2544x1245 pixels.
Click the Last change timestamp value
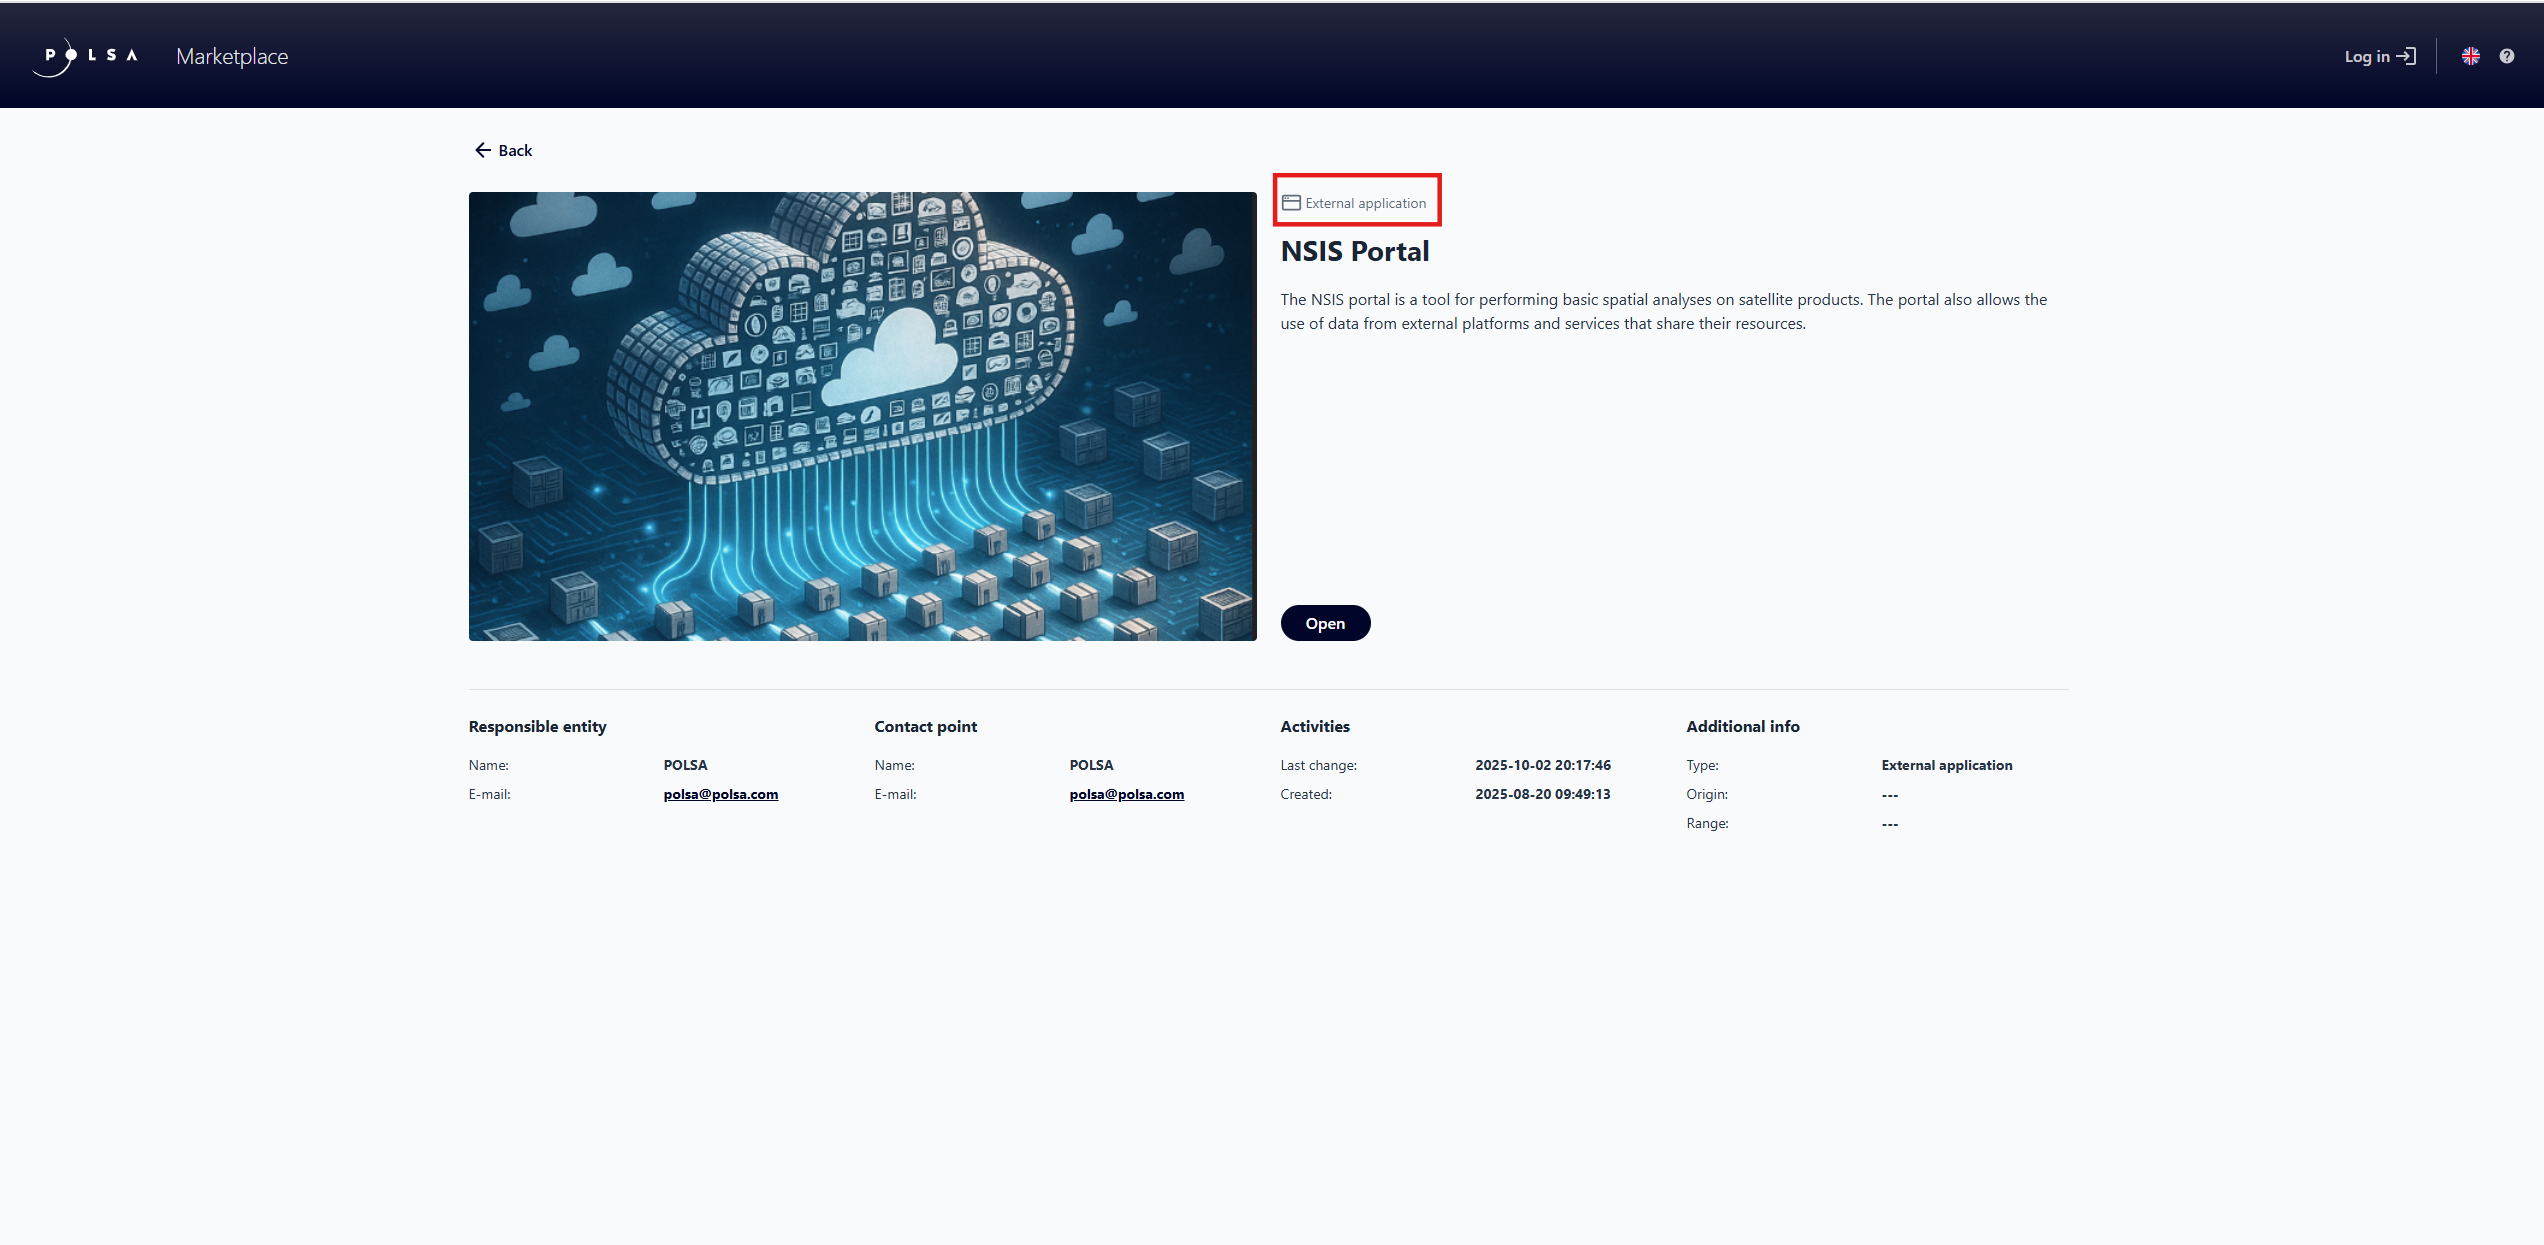tap(1542, 765)
